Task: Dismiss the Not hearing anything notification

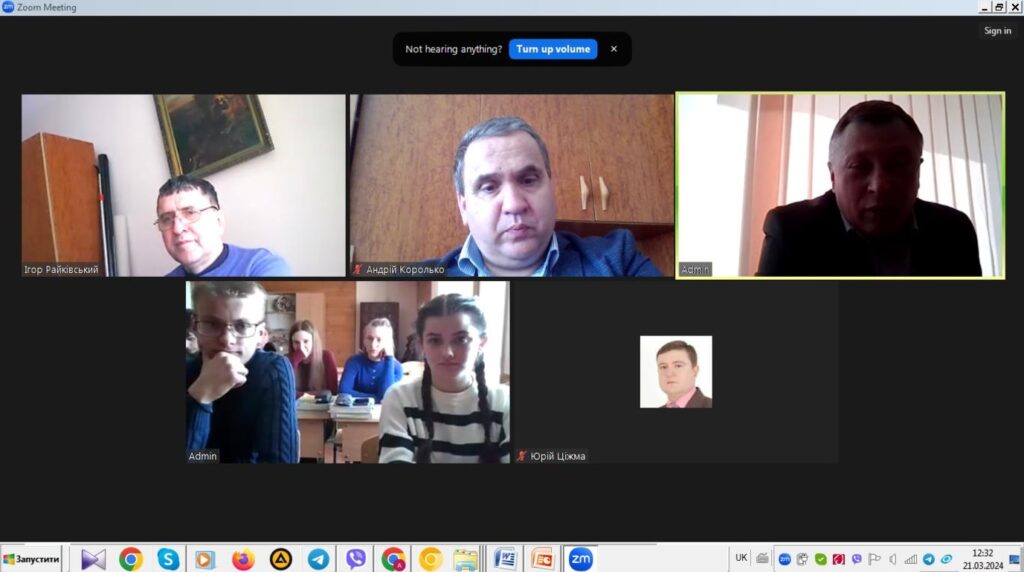Action: 614,49
